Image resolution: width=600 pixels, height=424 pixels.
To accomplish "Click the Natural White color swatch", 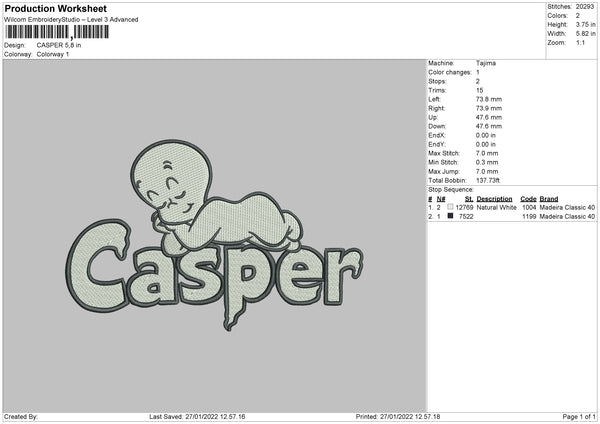I will [x=450, y=207].
